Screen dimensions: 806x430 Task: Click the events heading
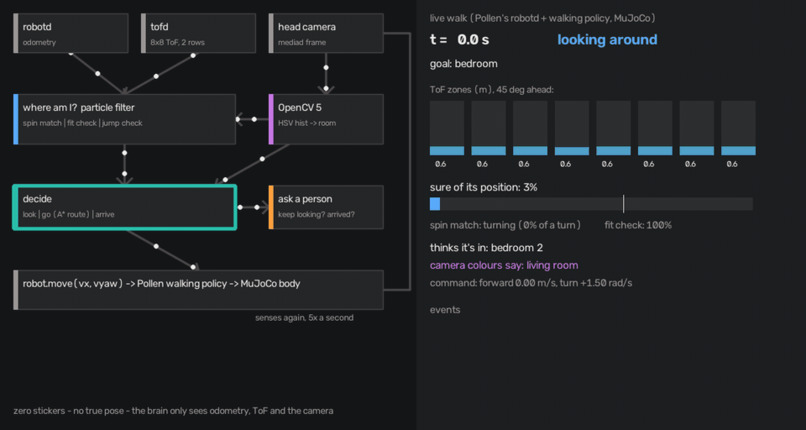tap(445, 310)
